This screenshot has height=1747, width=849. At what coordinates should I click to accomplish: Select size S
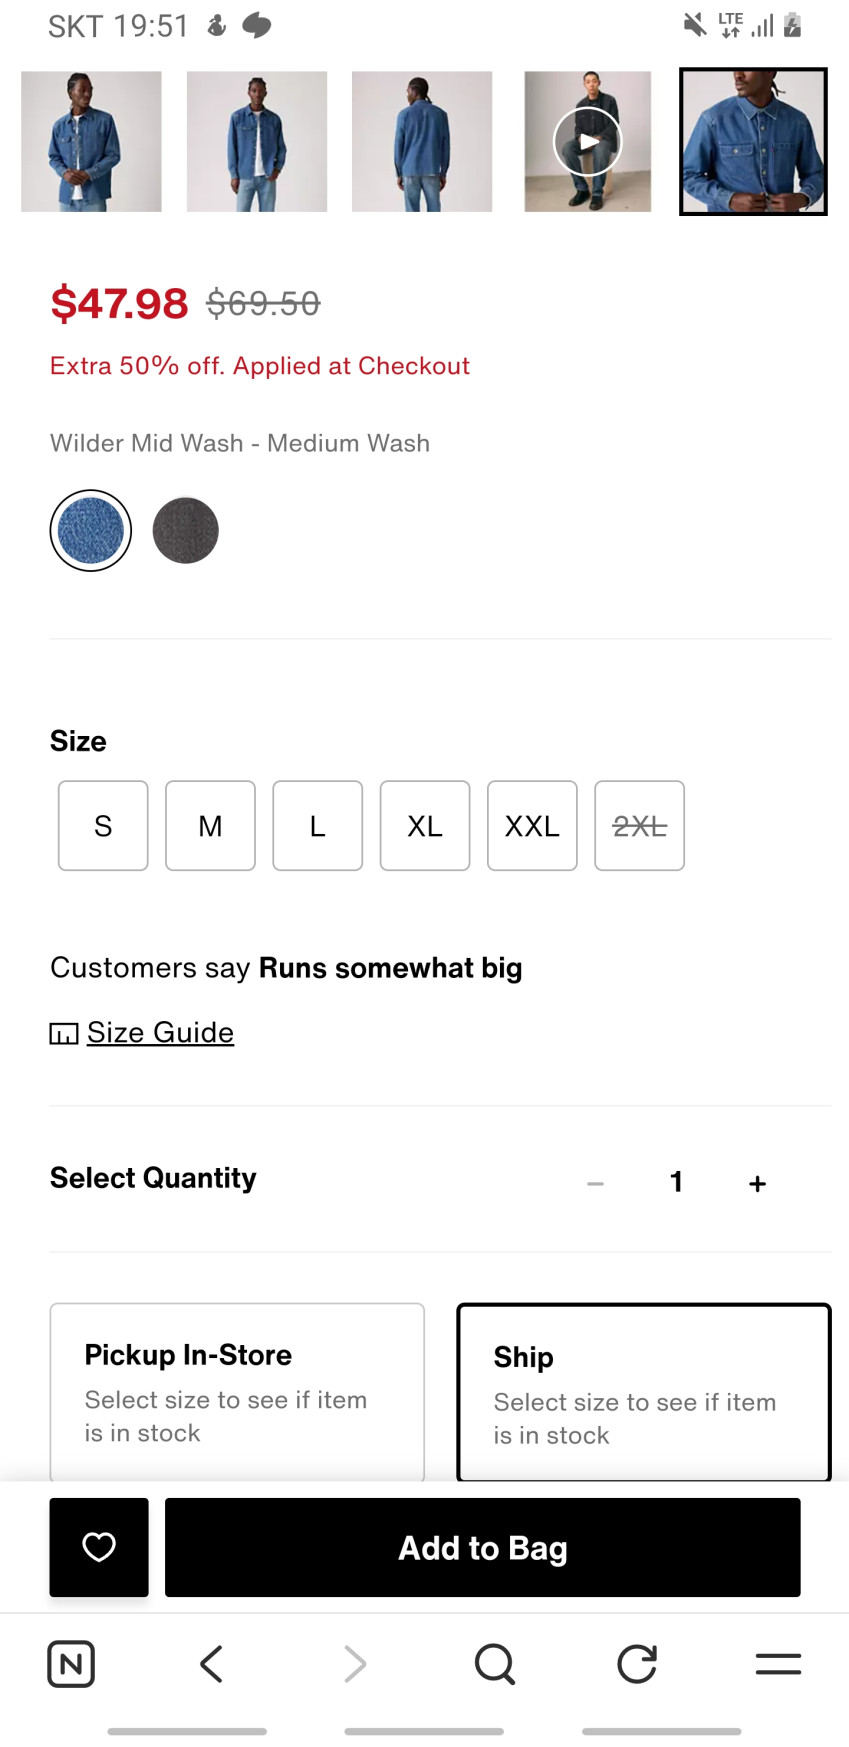[103, 826]
